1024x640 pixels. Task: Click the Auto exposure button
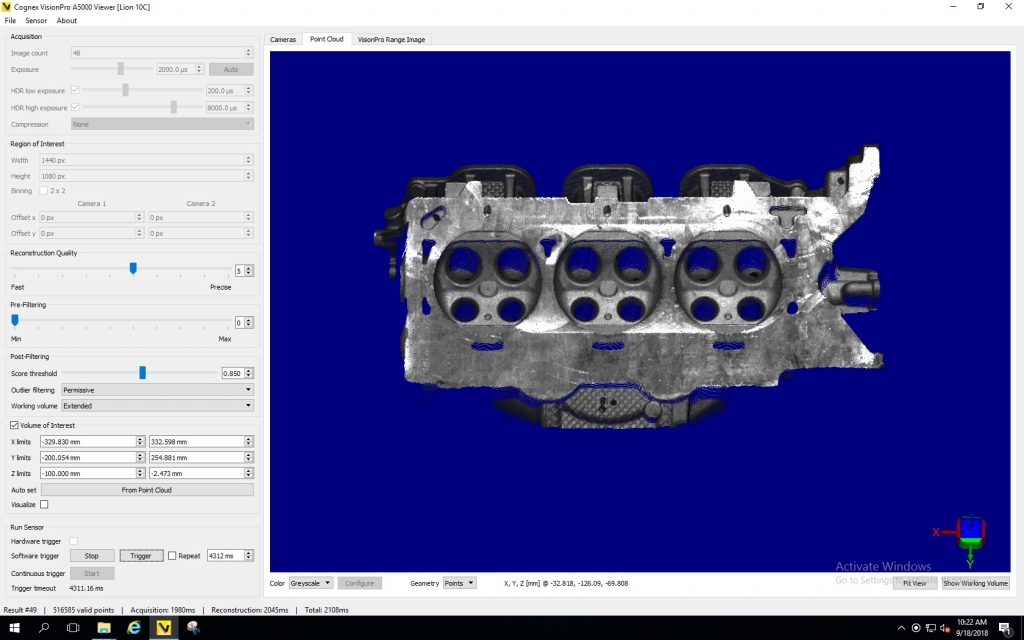click(231, 68)
